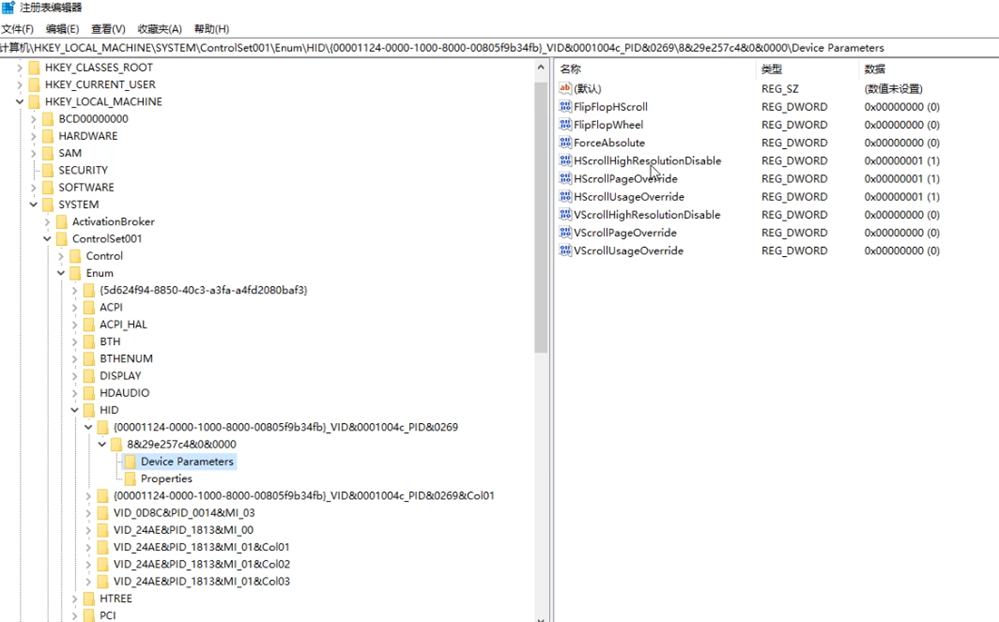The image size is (999, 622).
Task: Open the 收藏夹(A) menu
Action: tap(160, 29)
